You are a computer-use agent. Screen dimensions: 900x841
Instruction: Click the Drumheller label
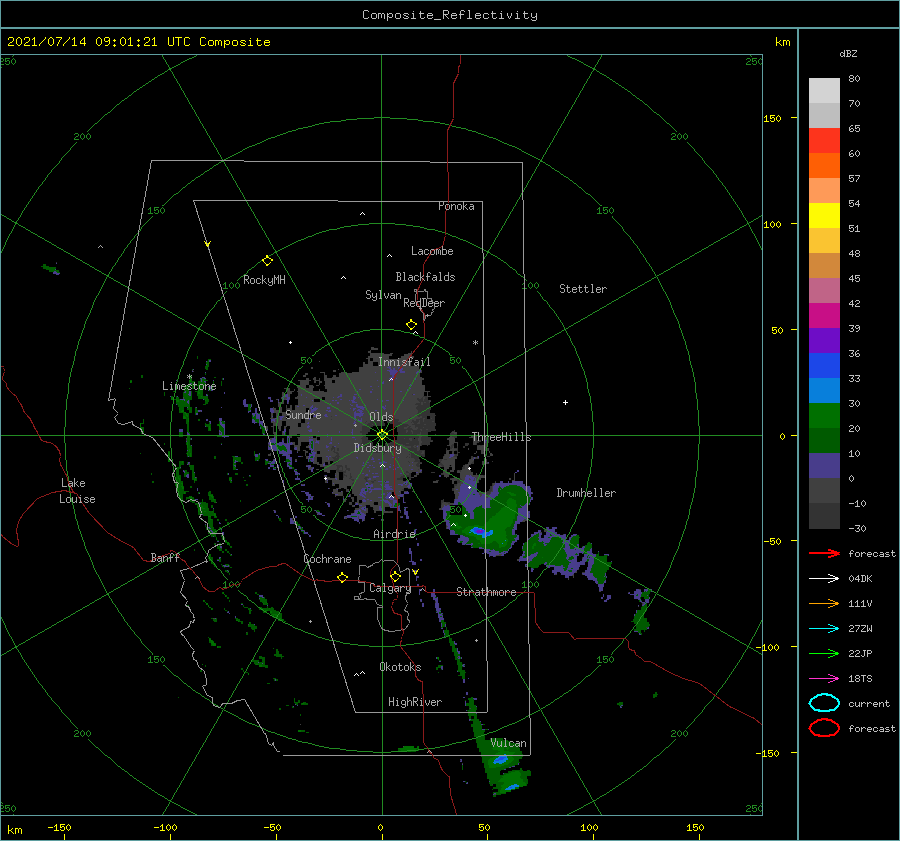586,493
